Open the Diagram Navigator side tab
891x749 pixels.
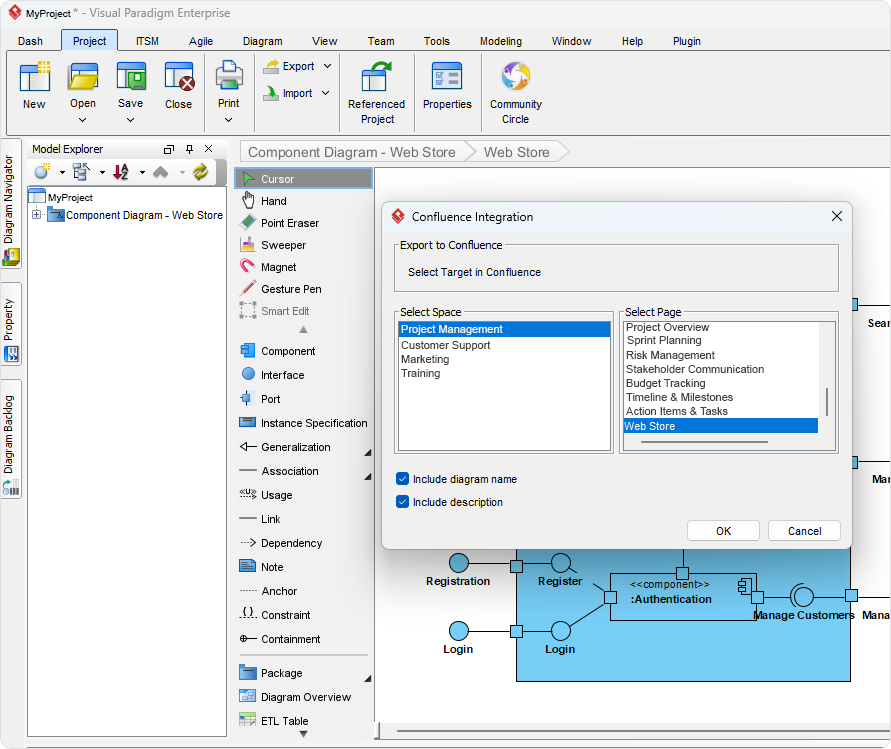11,203
